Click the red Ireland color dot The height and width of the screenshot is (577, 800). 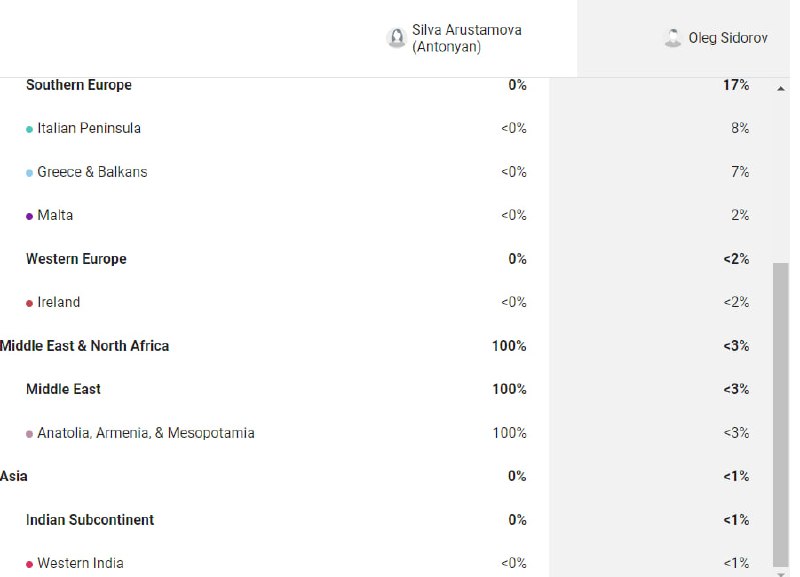pos(29,303)
